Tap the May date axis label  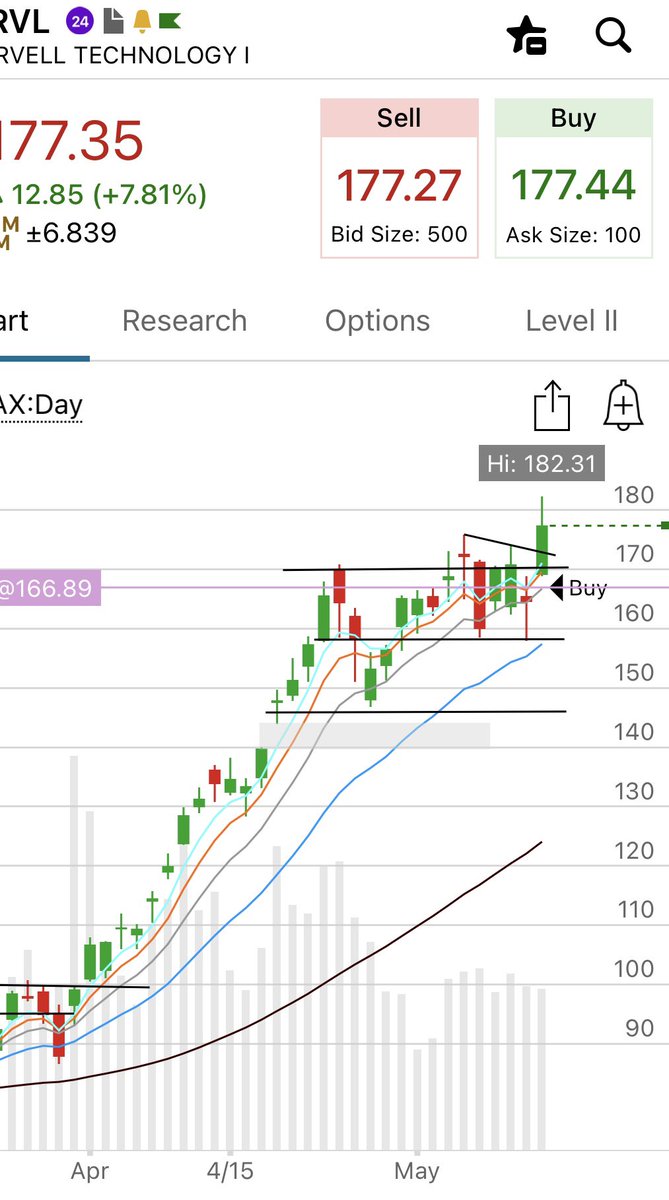[417, 1170]
